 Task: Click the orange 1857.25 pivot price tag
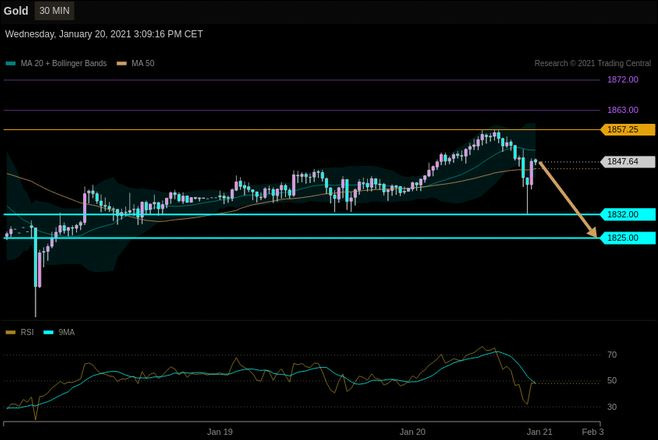628,130
